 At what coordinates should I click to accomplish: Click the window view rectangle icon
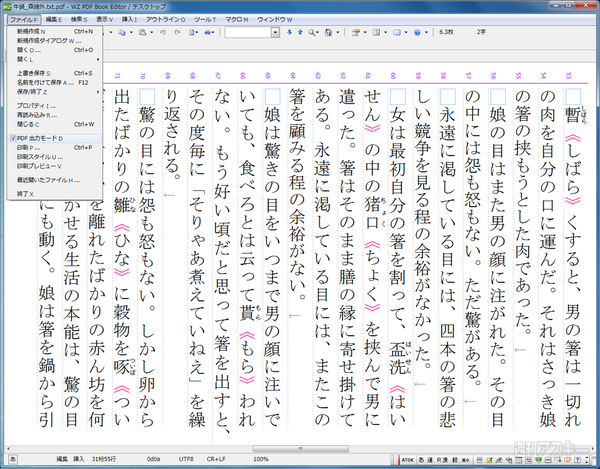pyautogui.click(x=397, y=33)
